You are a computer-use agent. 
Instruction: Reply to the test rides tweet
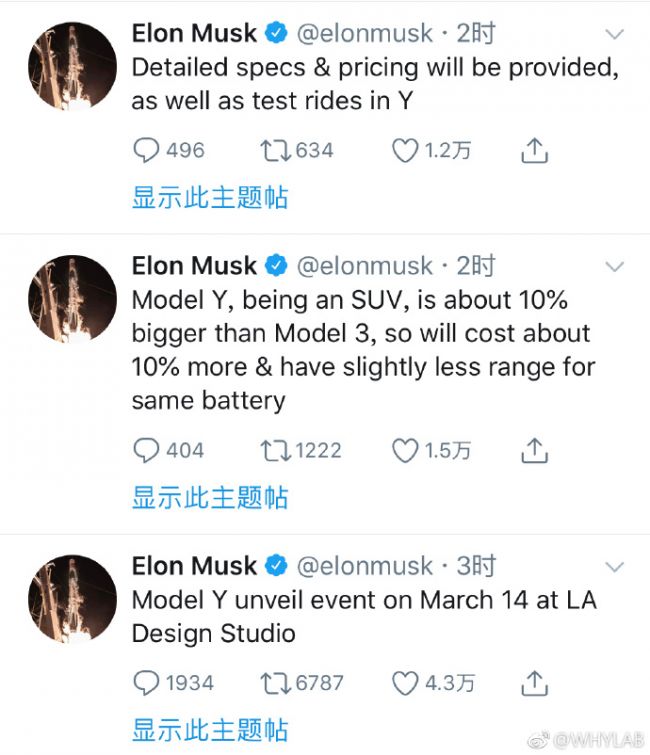[147, 151]
